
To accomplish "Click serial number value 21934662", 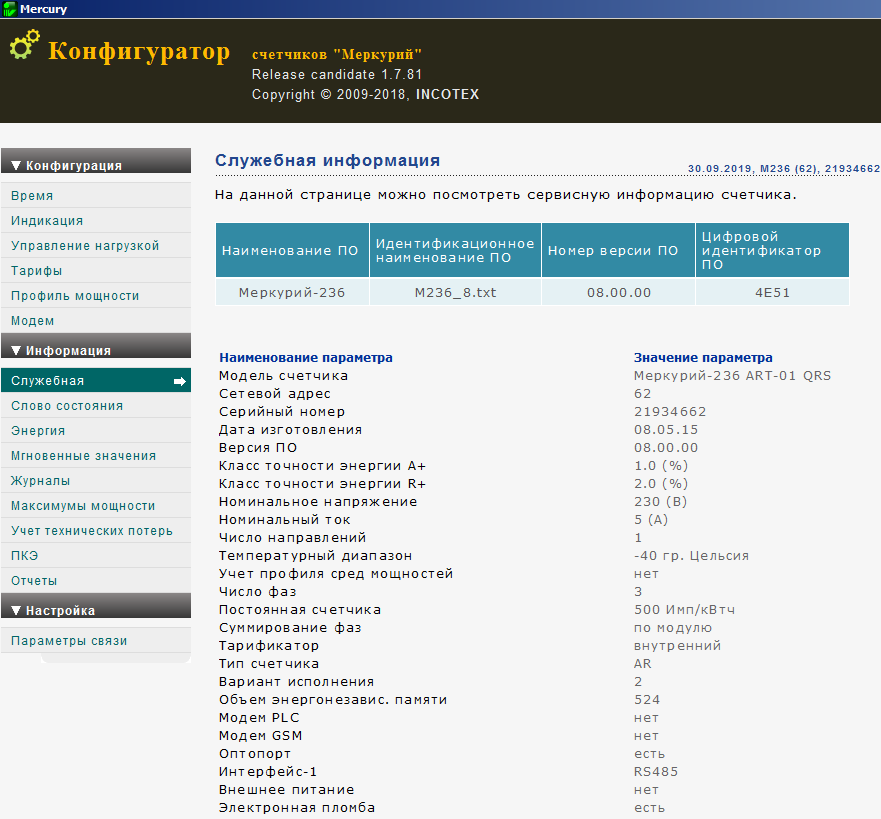I will [x=670, y=412].
